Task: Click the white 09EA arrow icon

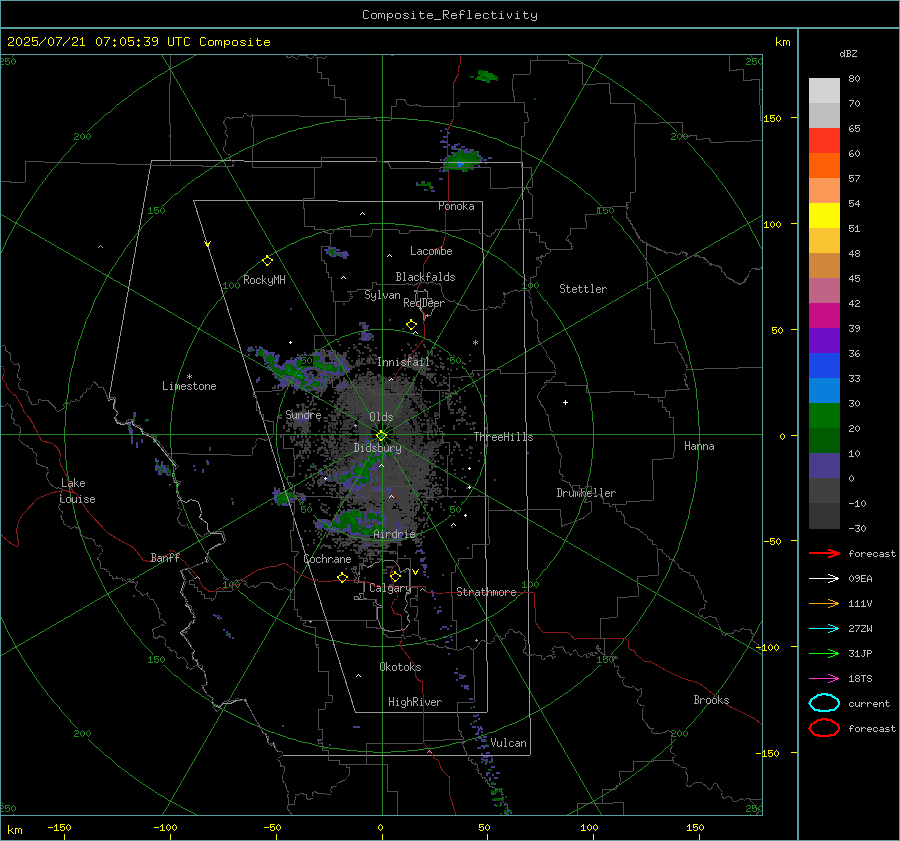Action: click(824, 579)
